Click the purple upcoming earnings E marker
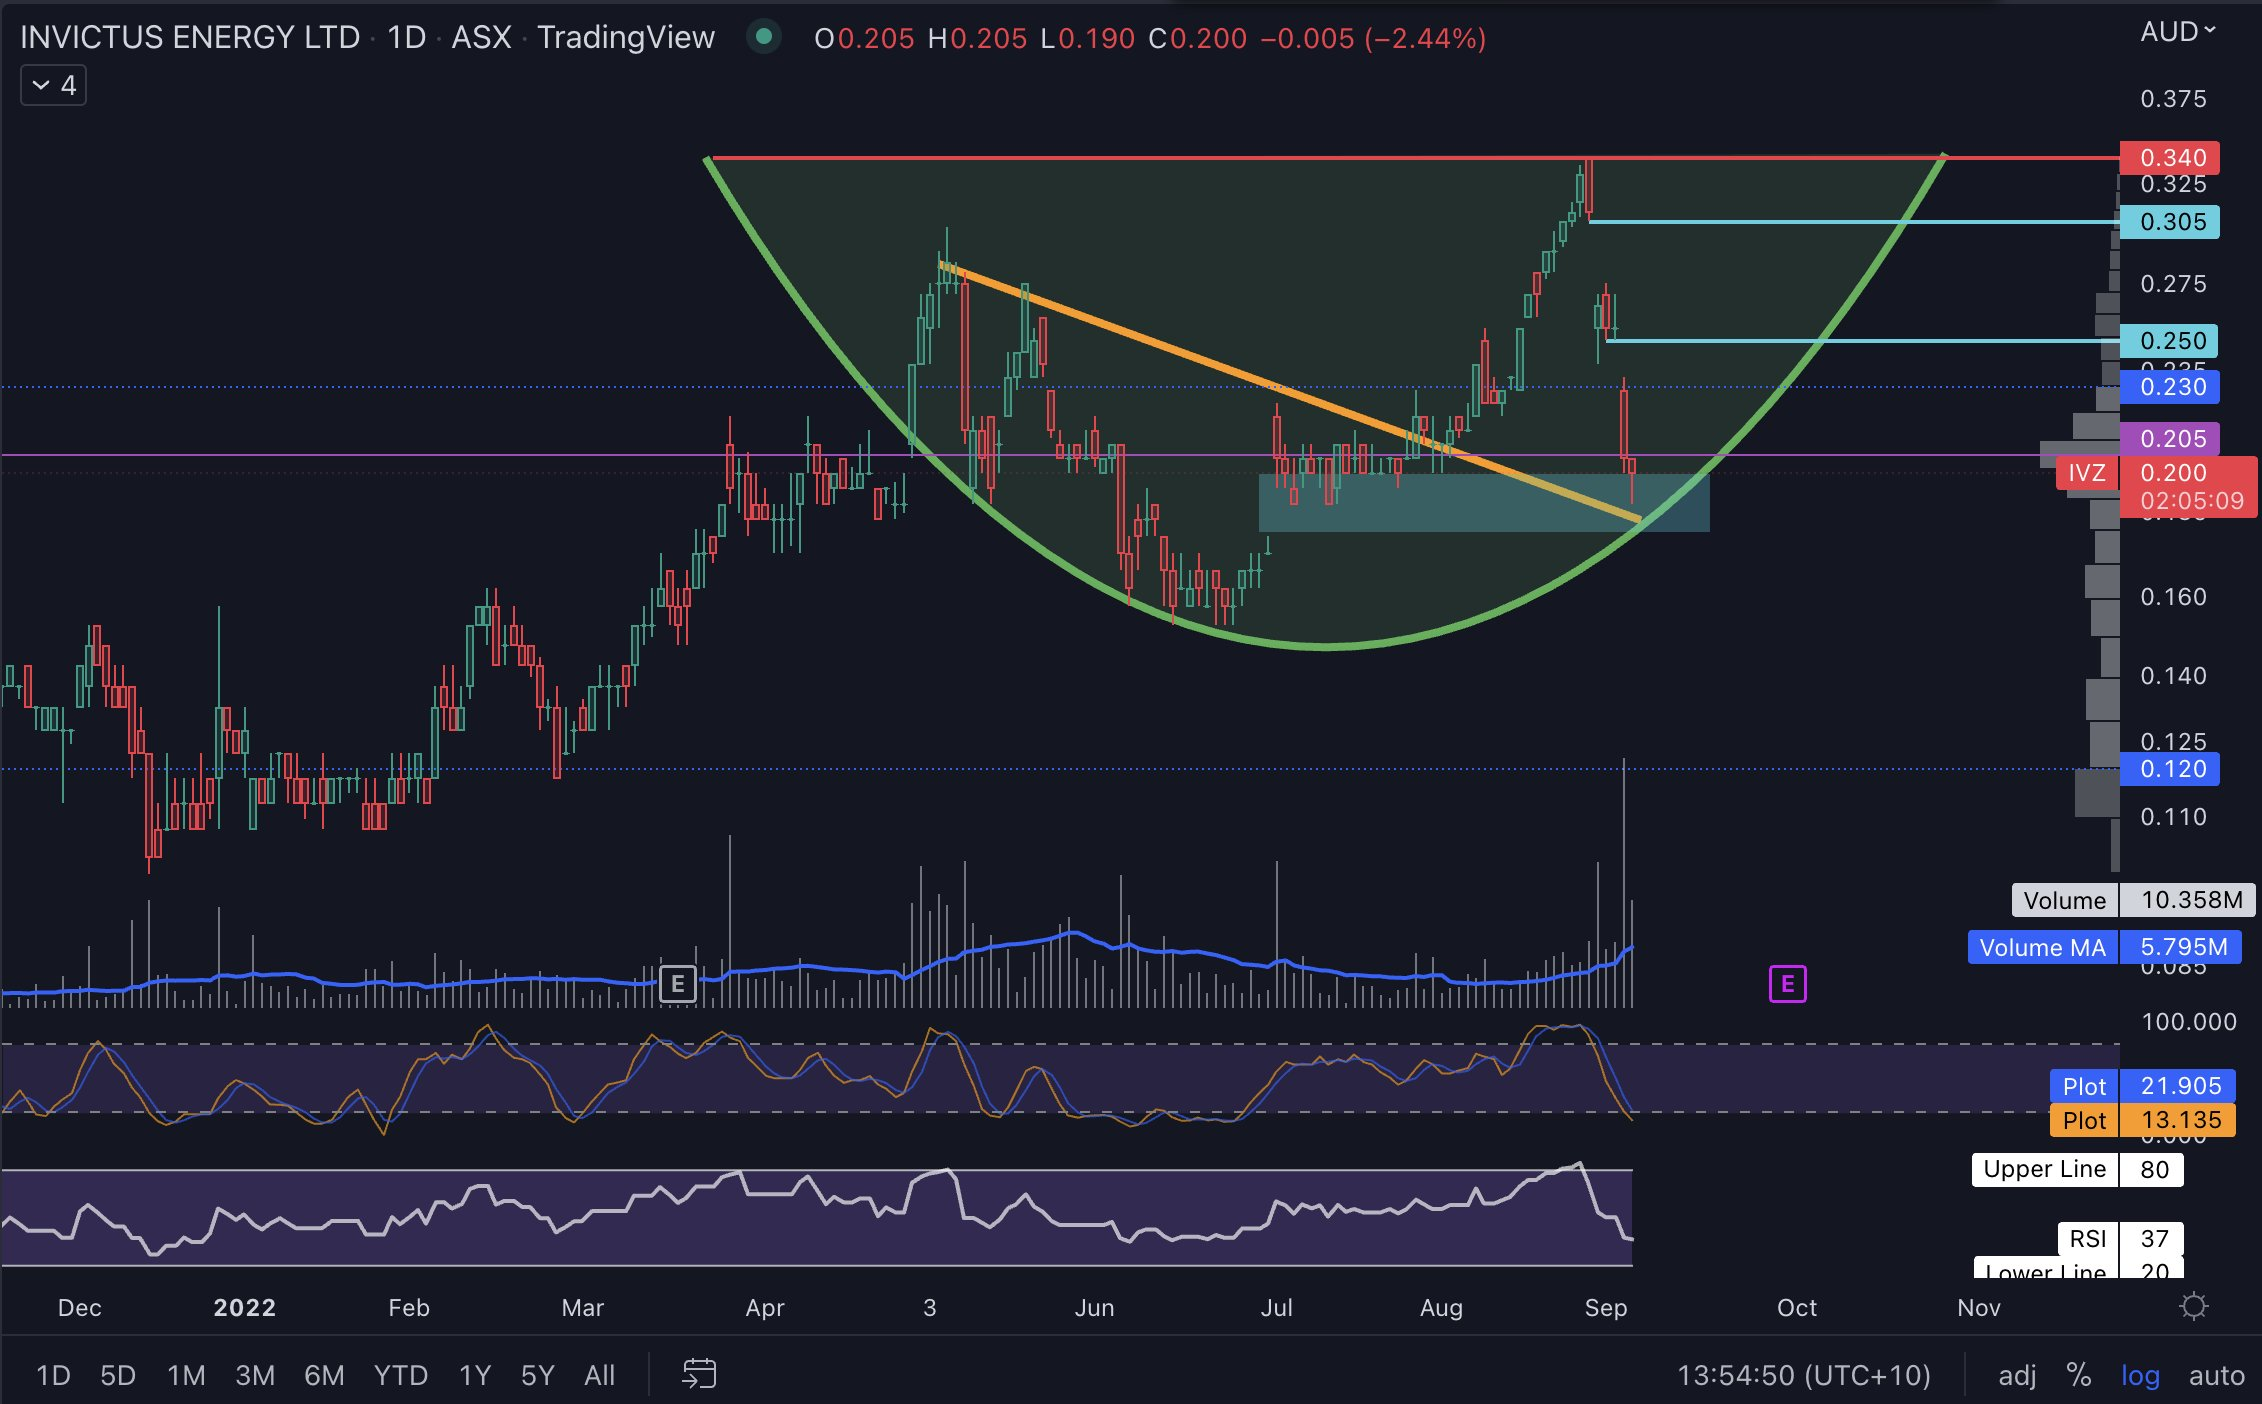Image resolution: width=2262 pixels, height=1404 pixels. [1787, 984]
